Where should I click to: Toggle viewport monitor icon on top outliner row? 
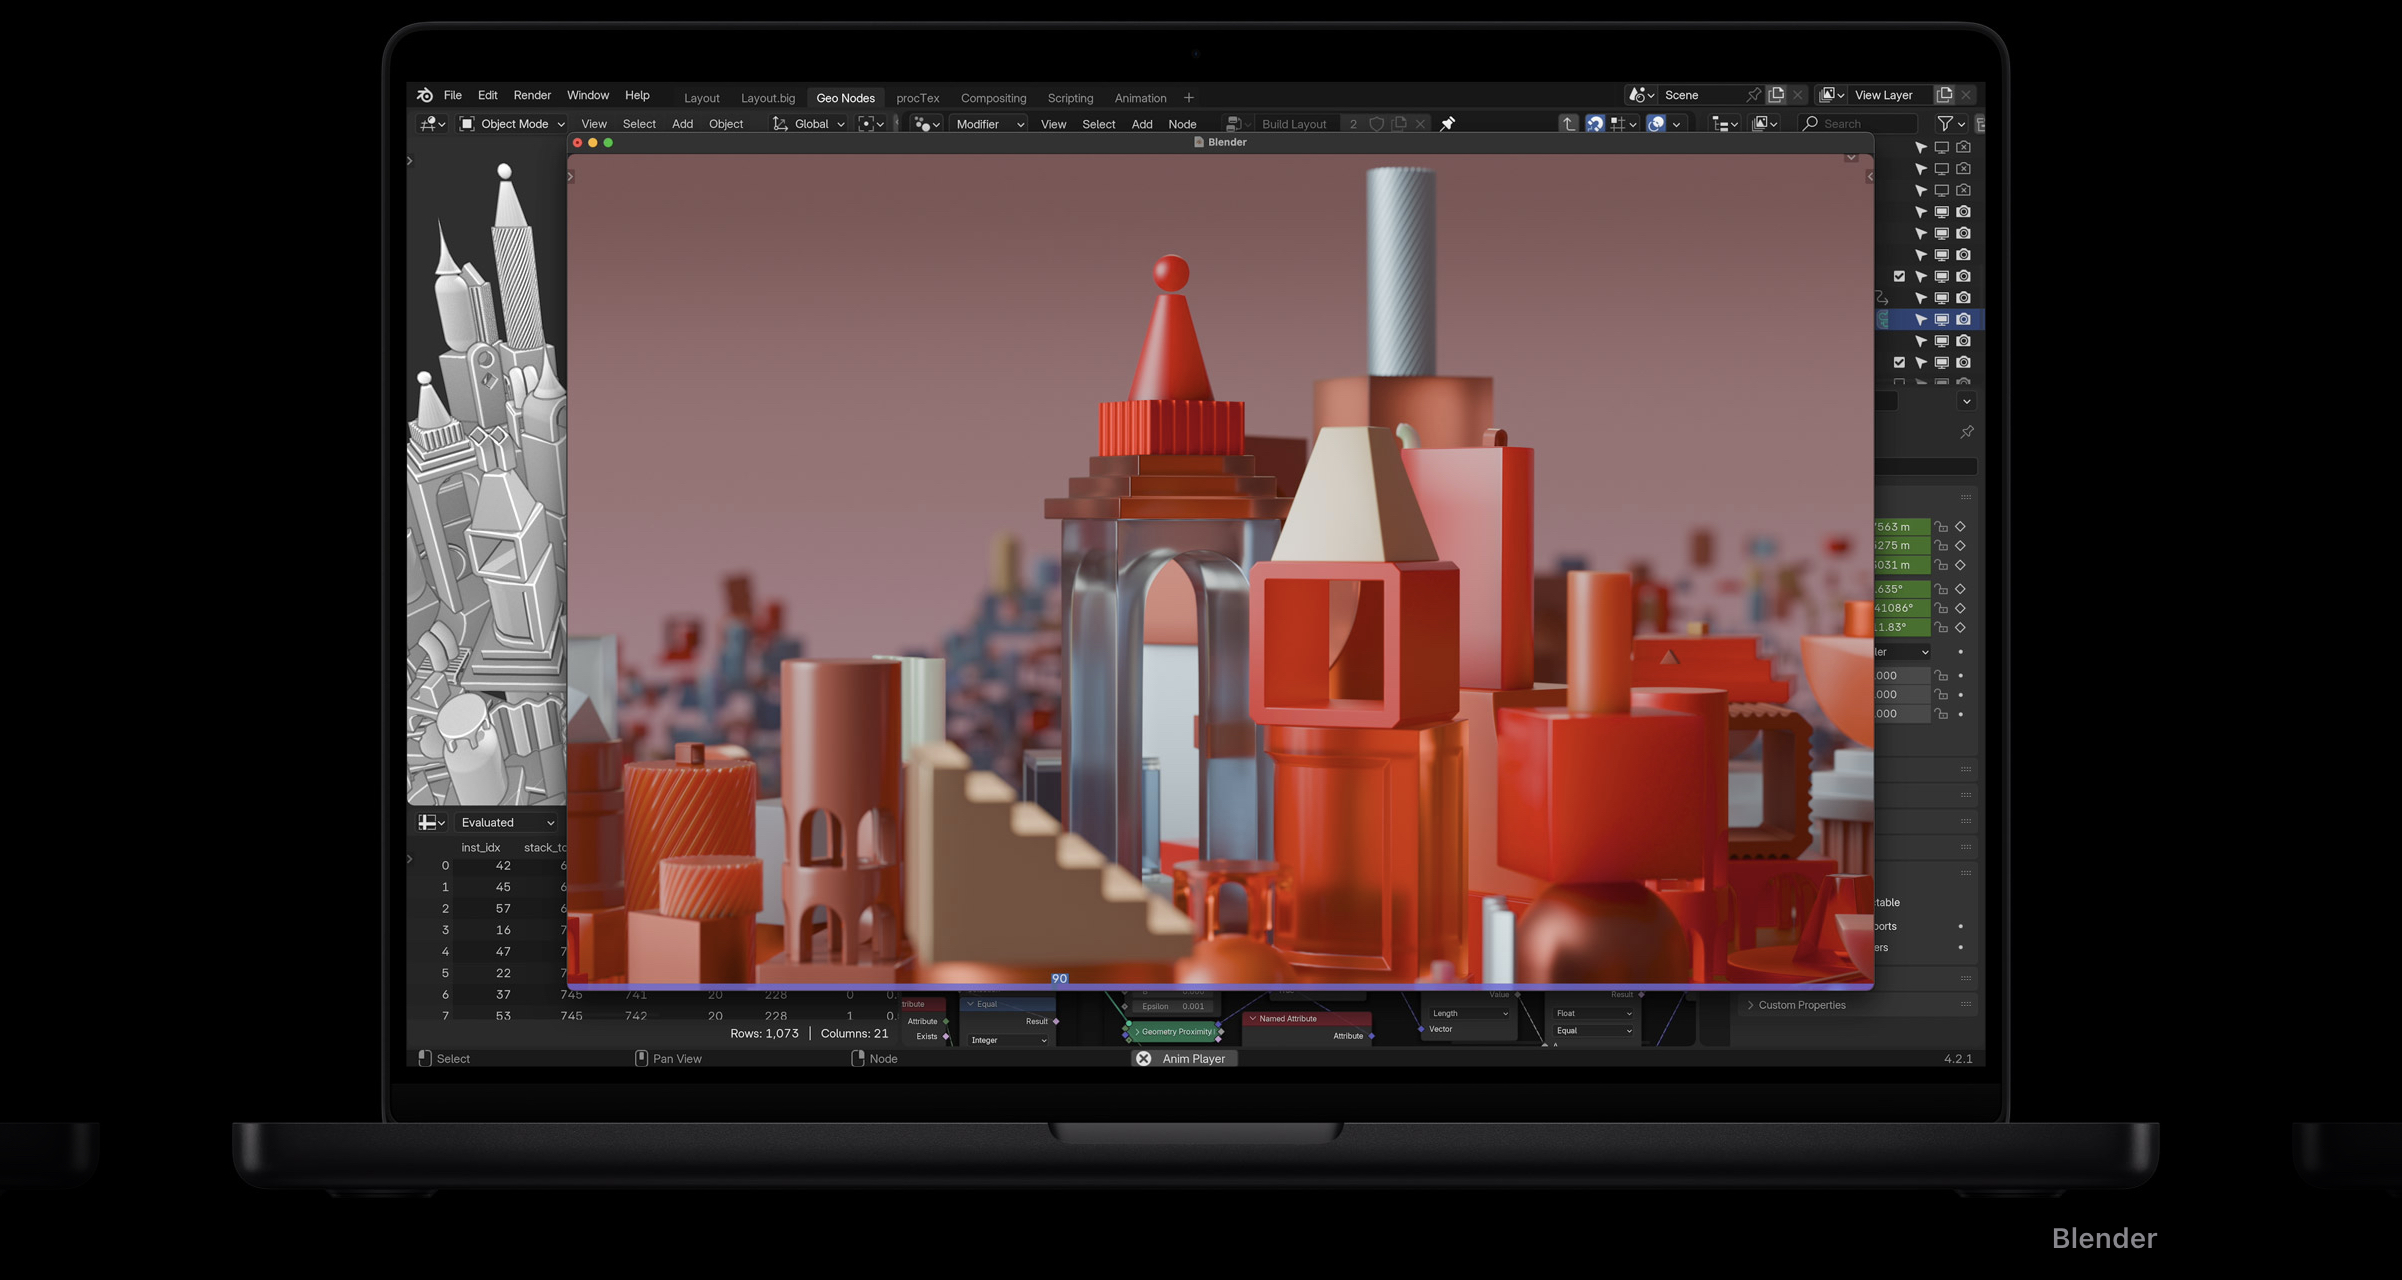click(1941, 147)
